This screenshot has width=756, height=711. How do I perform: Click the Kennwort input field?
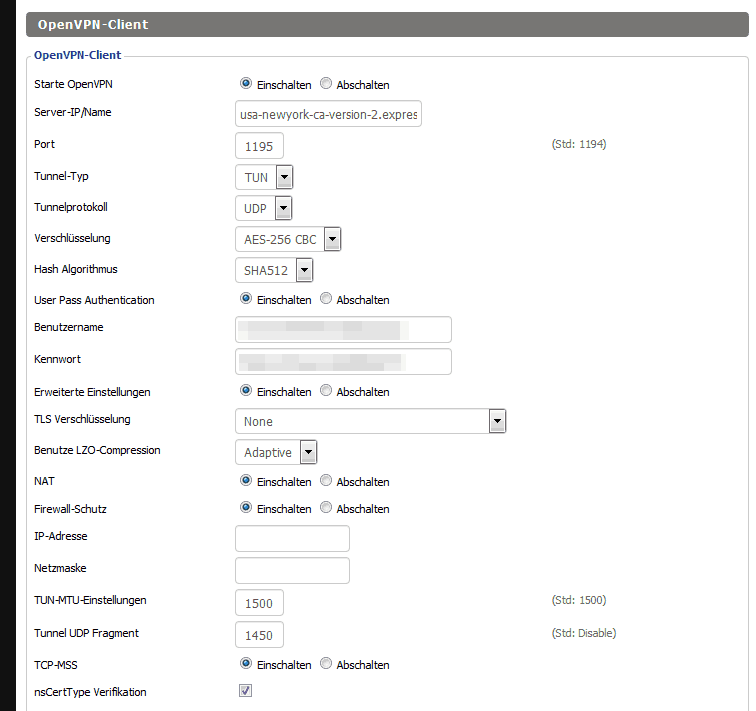[x=343, y=362]
